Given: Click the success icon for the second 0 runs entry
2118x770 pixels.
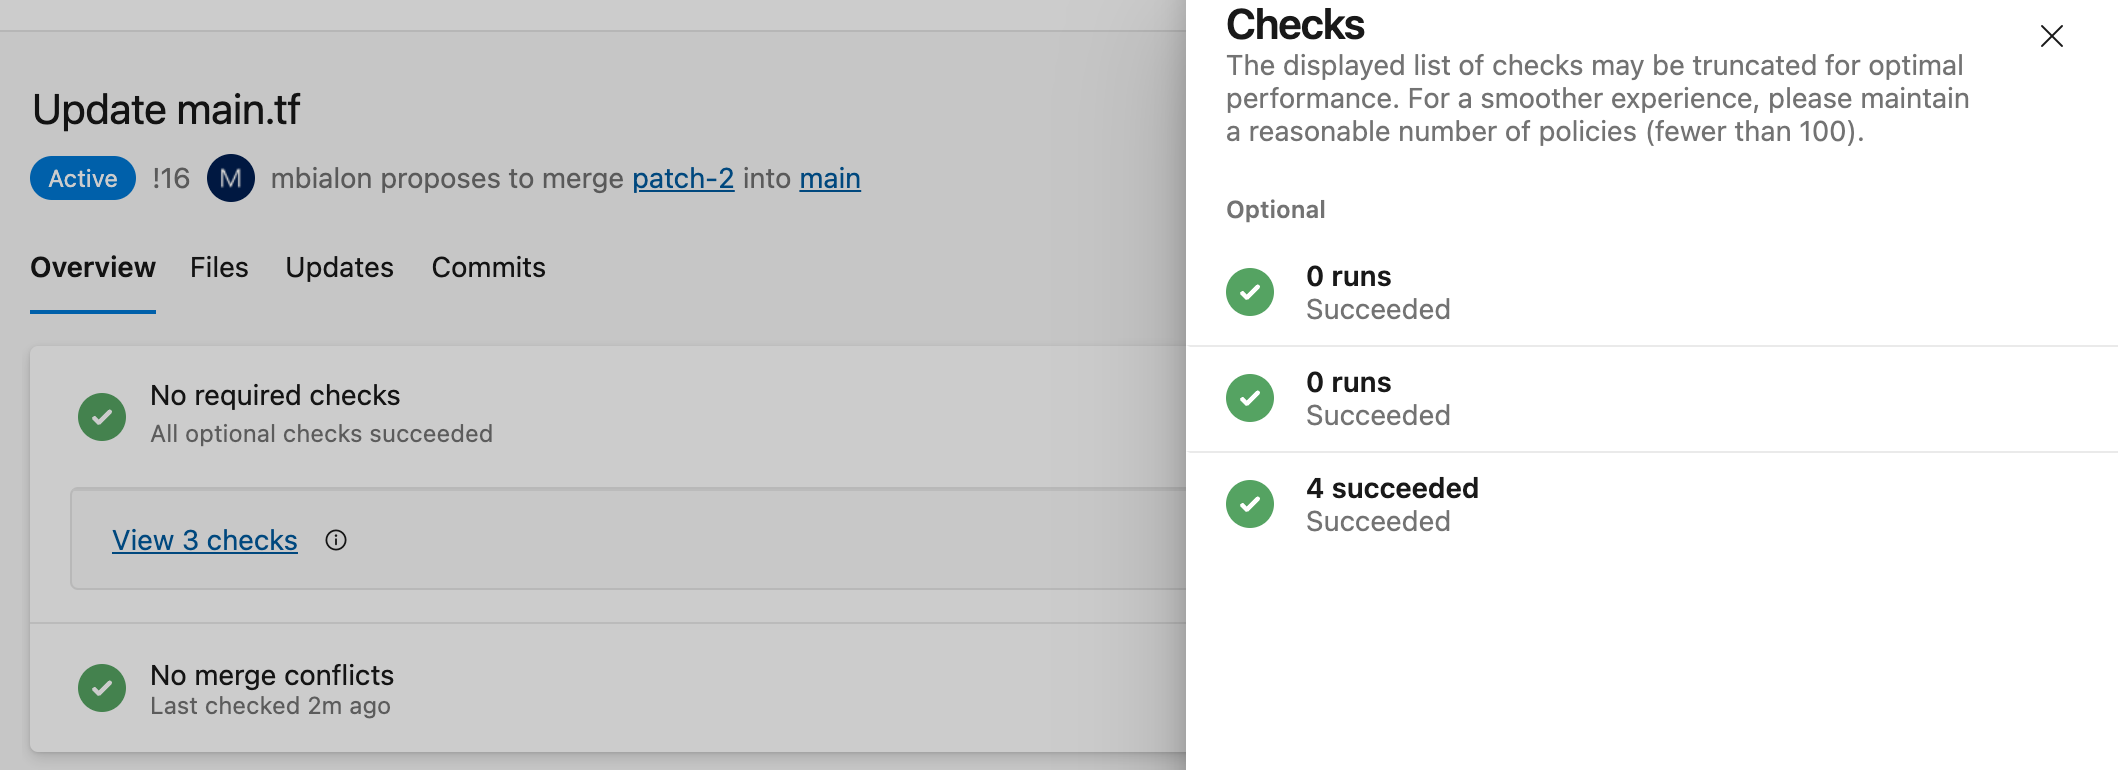Looking at the screenshot, I should tap(1249, 398).
